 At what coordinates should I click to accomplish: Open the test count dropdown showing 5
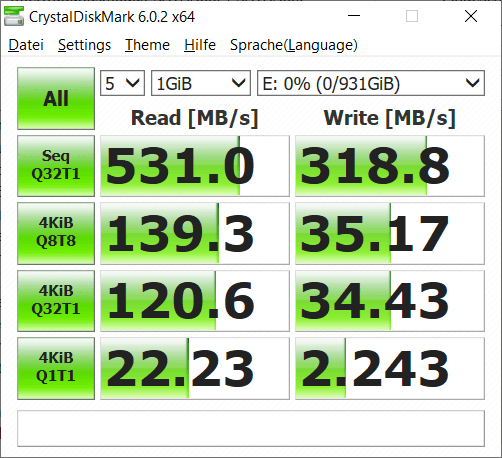pos(122,83)
